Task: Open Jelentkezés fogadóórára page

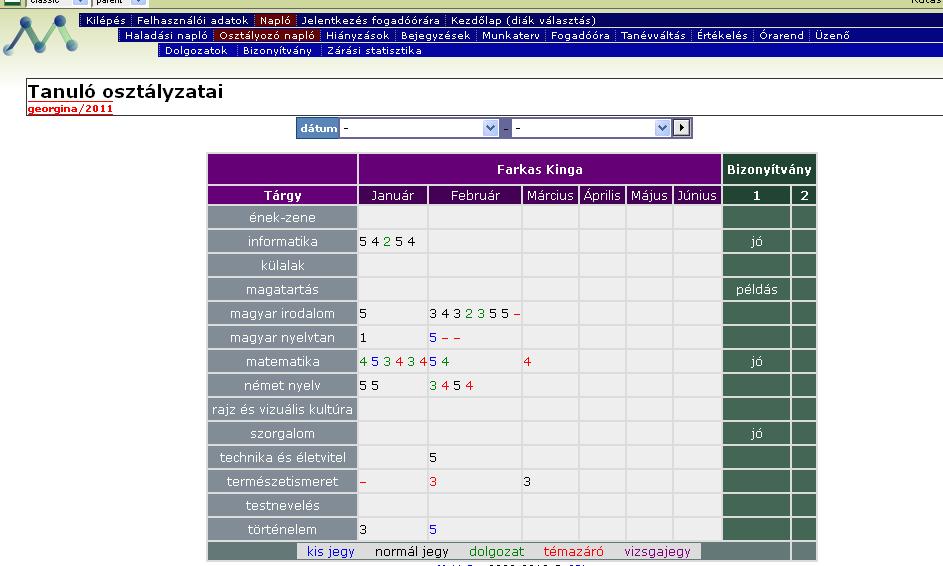Action: (x=370, y=20)
